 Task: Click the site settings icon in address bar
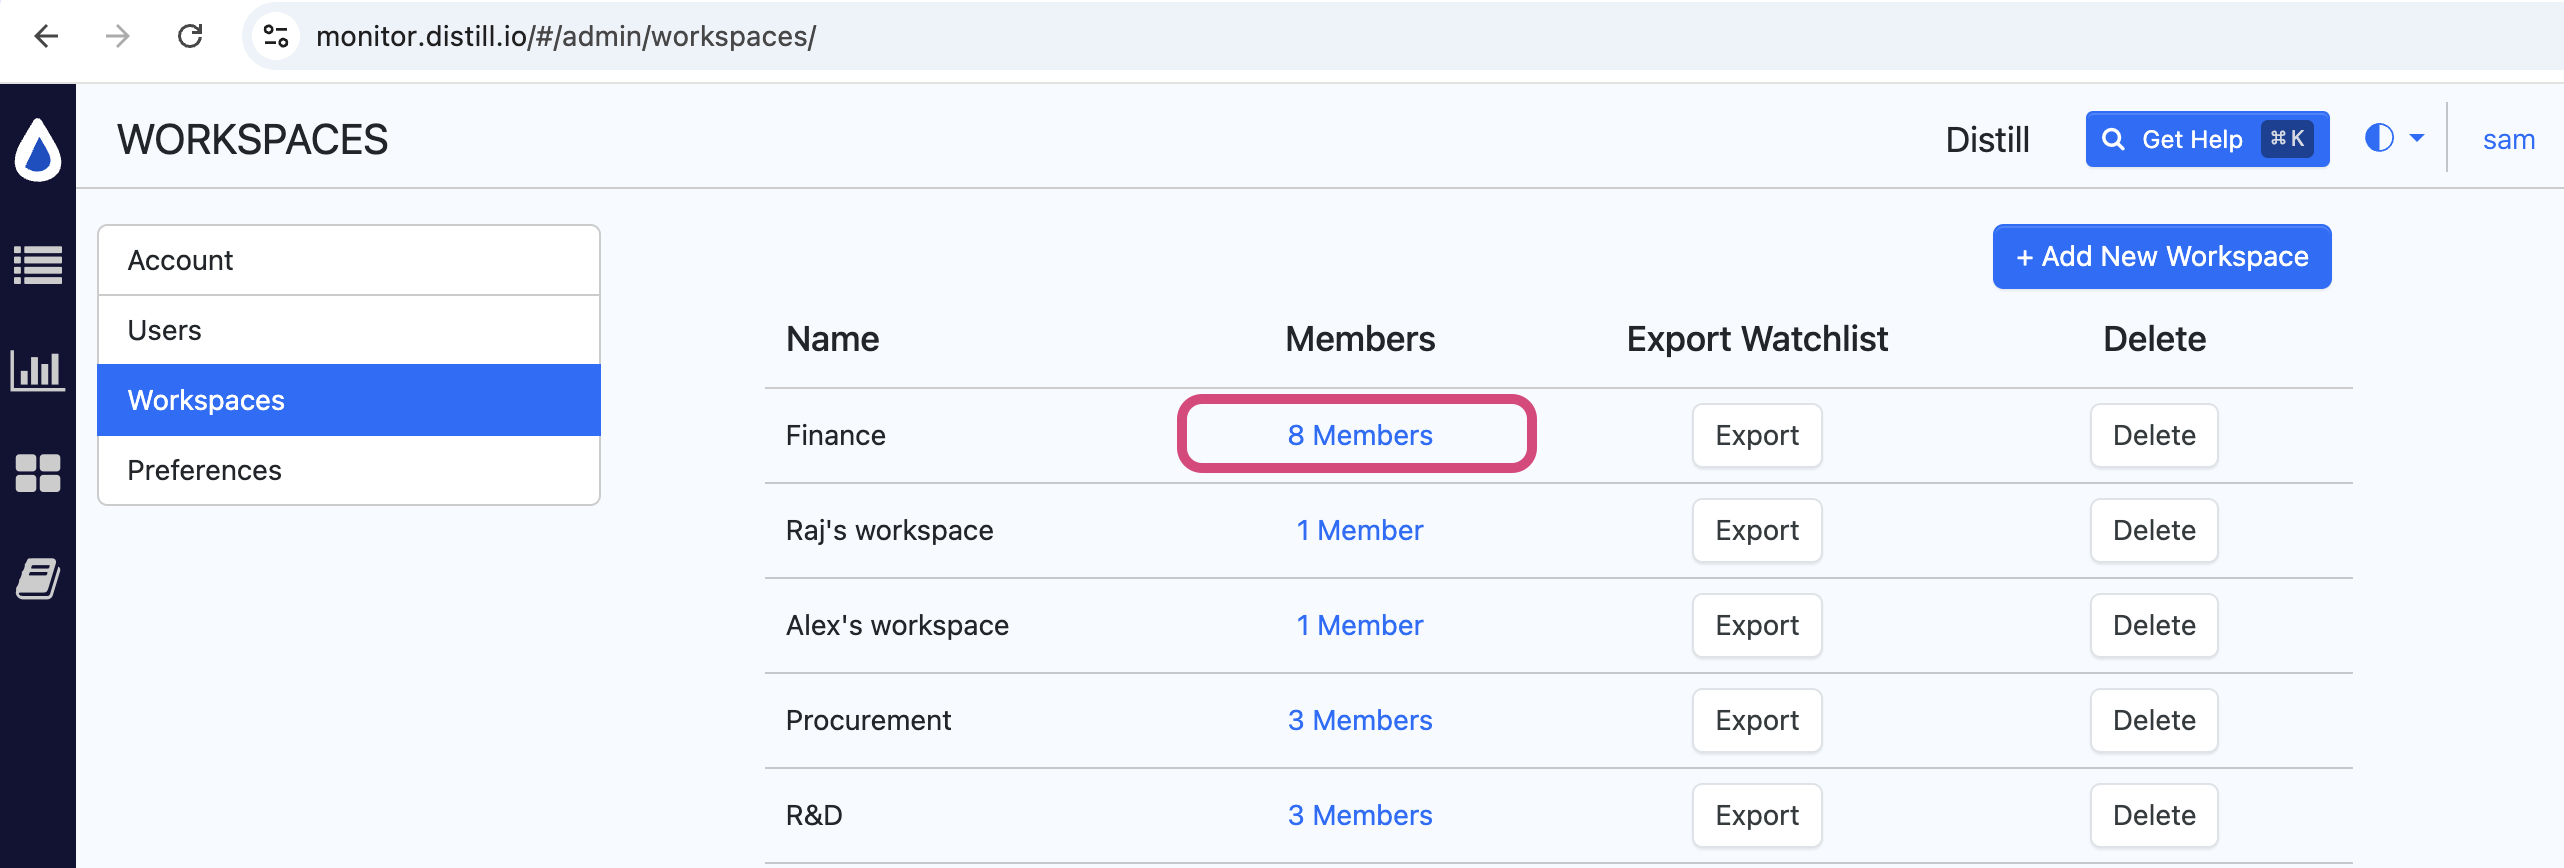pos(275,37)
